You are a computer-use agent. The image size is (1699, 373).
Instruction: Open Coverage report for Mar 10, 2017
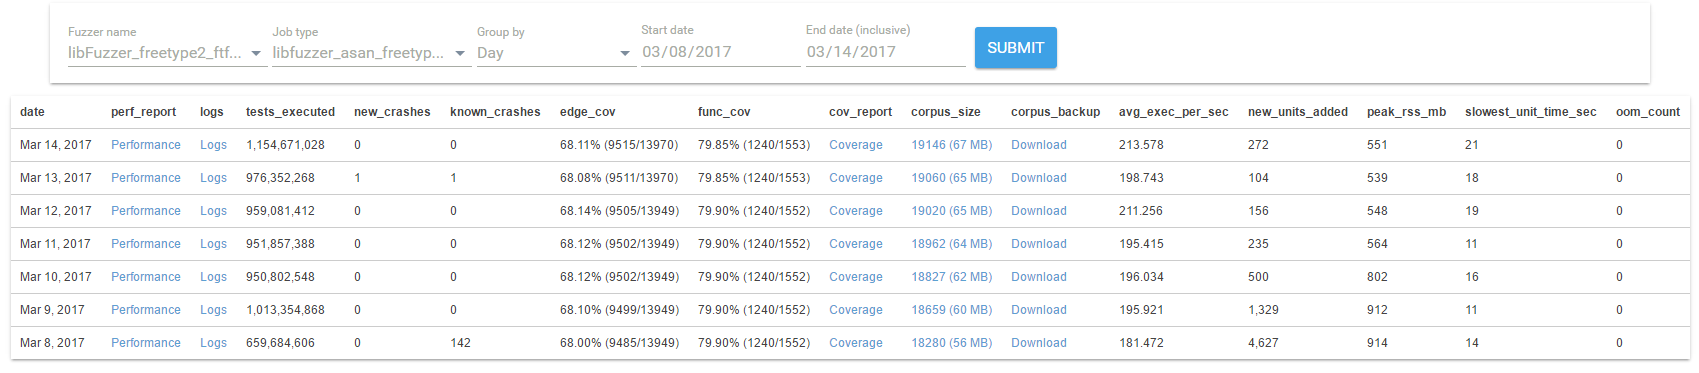(x=856, y=277)
